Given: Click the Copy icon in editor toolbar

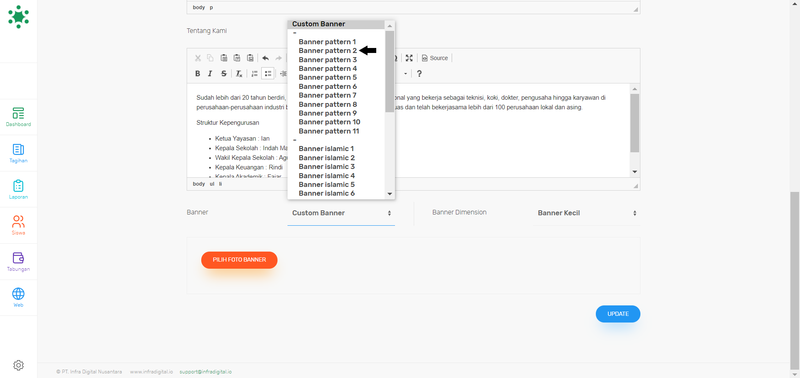Looking at the screenshot, I should pos(210,58).
